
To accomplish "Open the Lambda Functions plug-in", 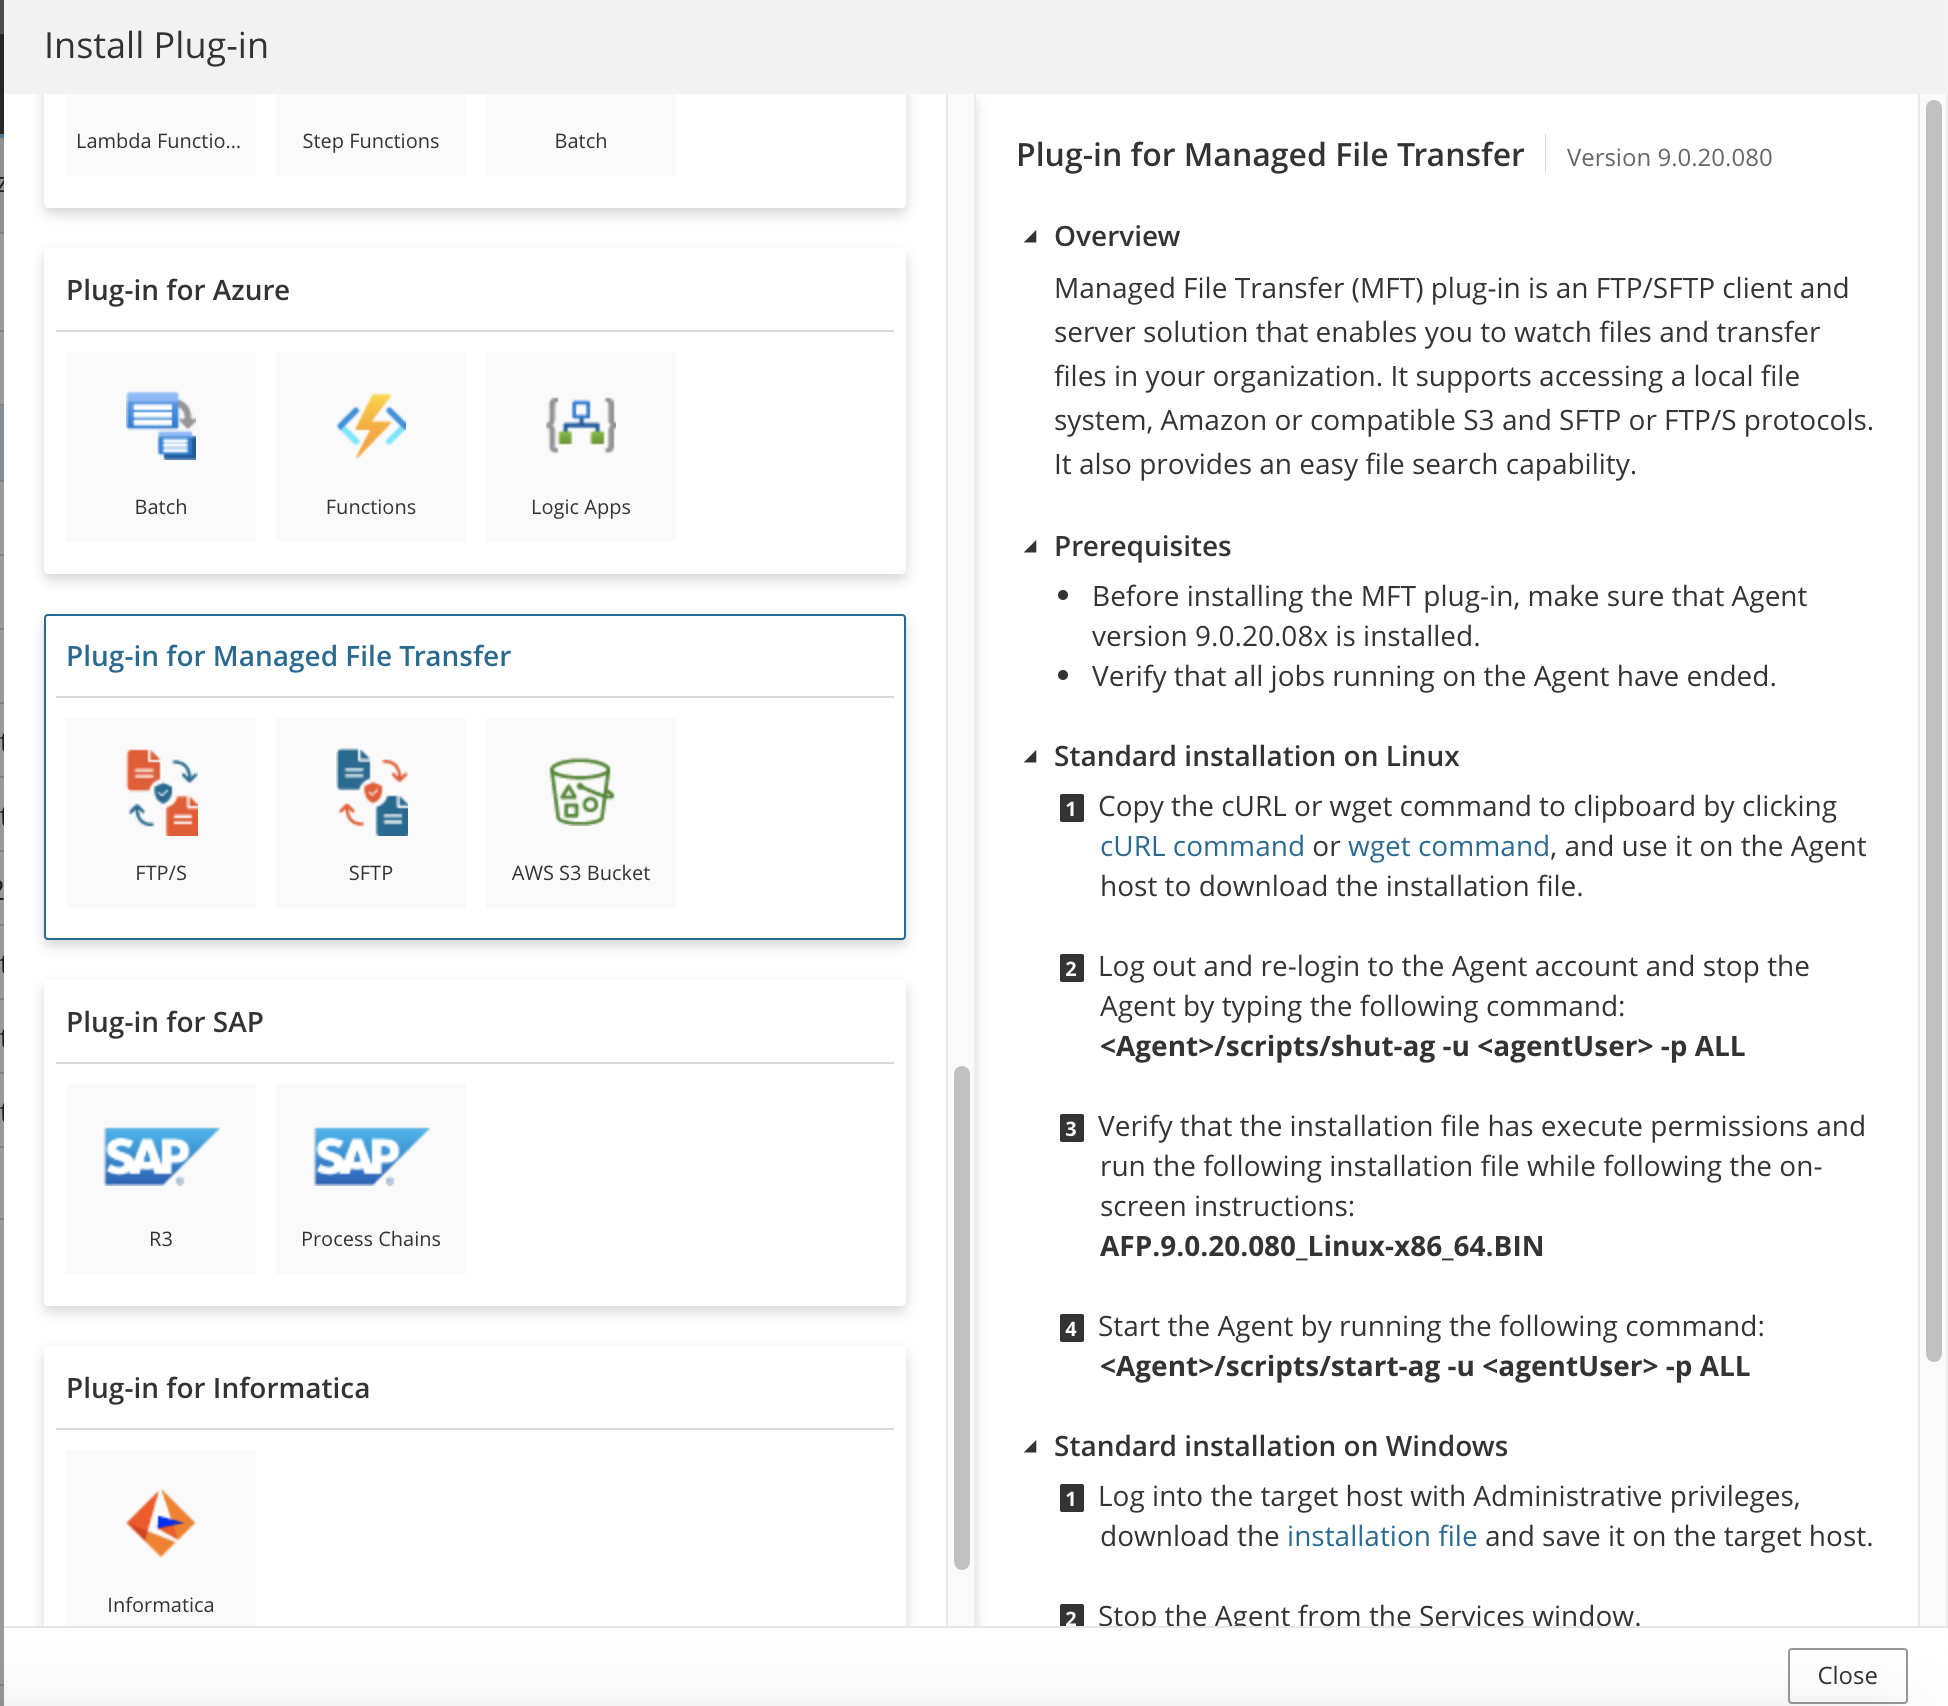I will coord(158,140).
